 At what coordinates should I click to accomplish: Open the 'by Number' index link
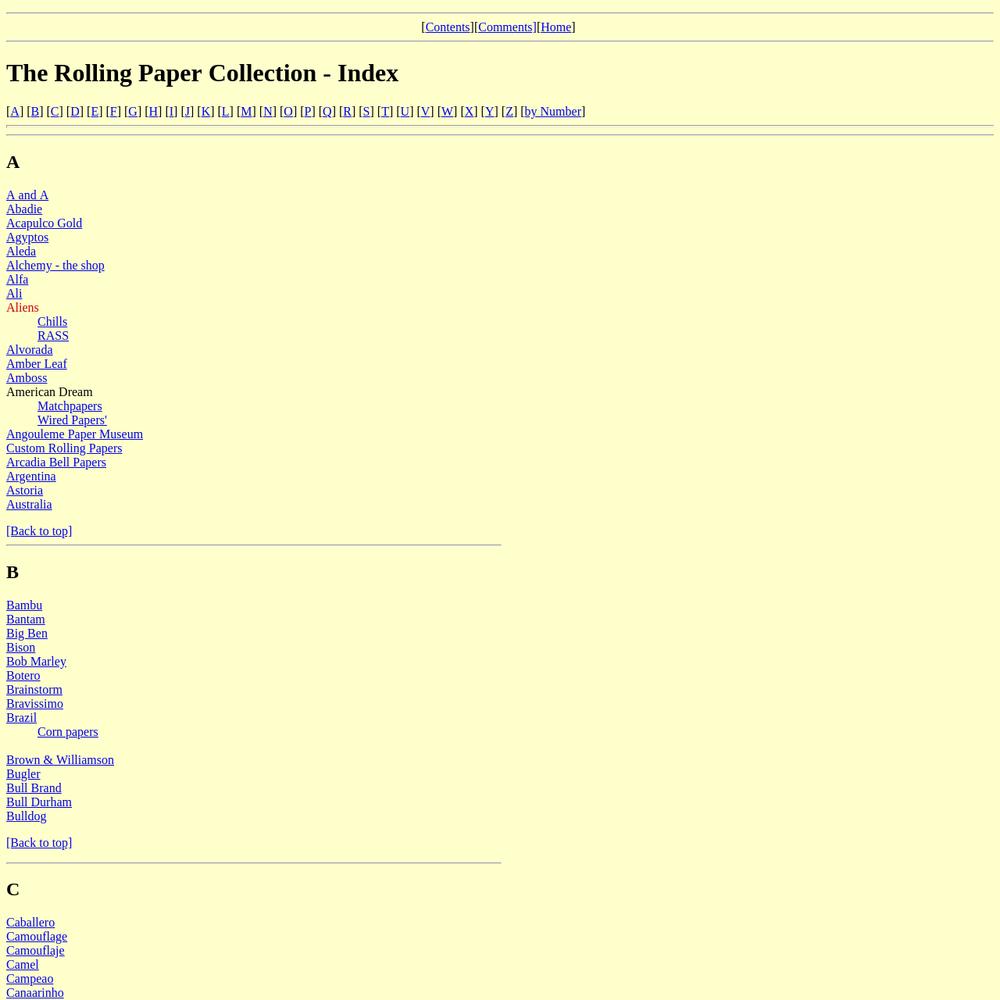coord(553,112)
